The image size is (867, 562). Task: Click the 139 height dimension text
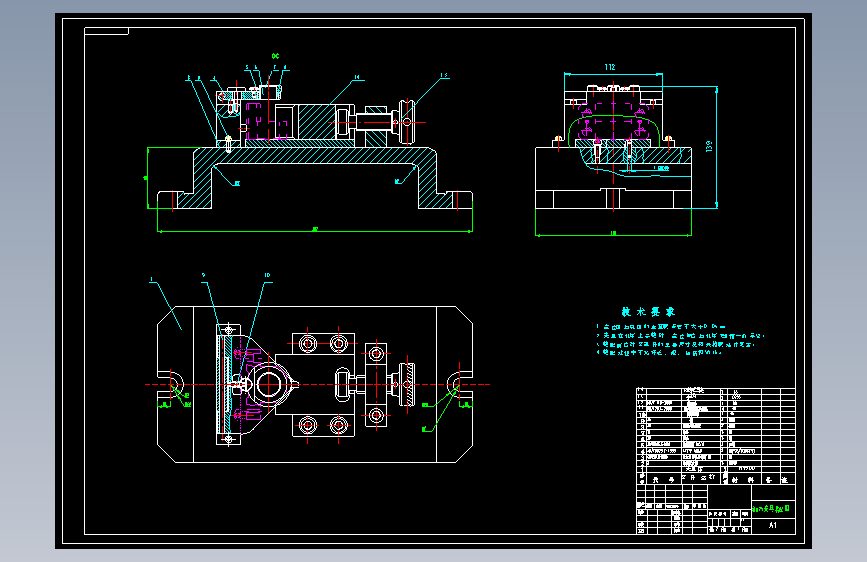coord(709,146)
